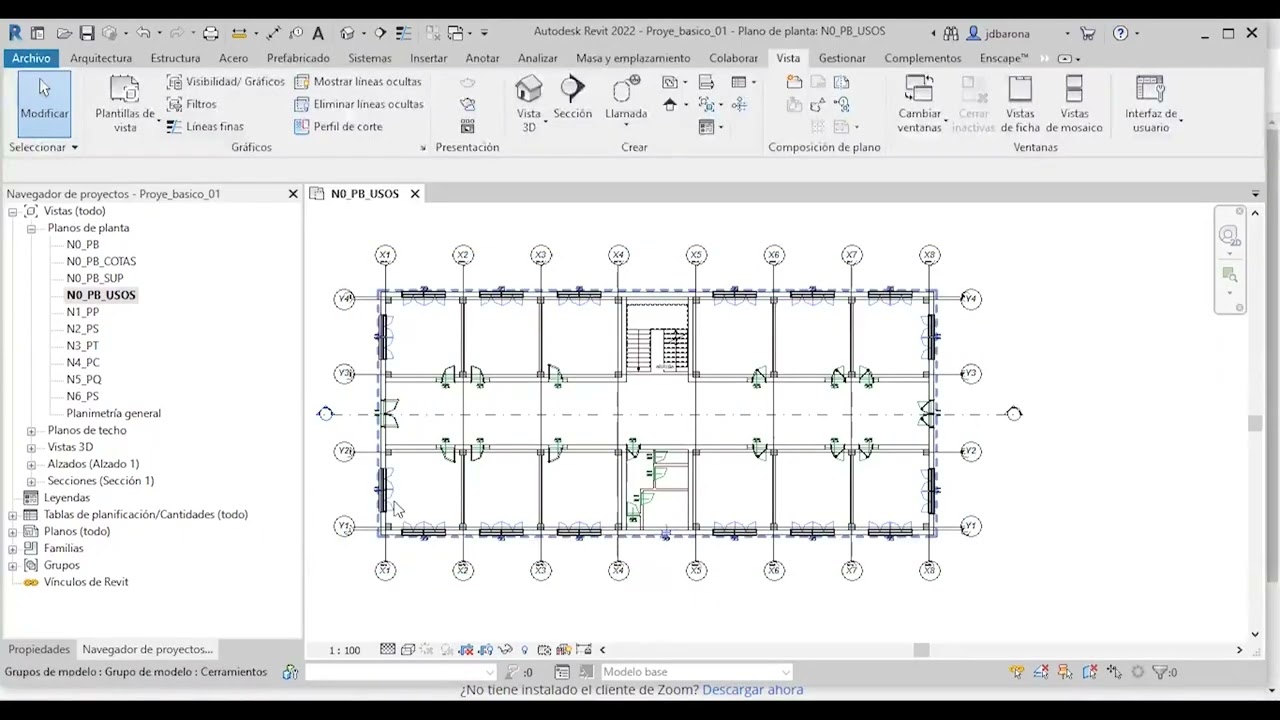Image resolution: width=1280 pixels, height=720 pixels.
Task: Open N0_PB_COTAS view in browser
Action: click(x=101, y=262)
